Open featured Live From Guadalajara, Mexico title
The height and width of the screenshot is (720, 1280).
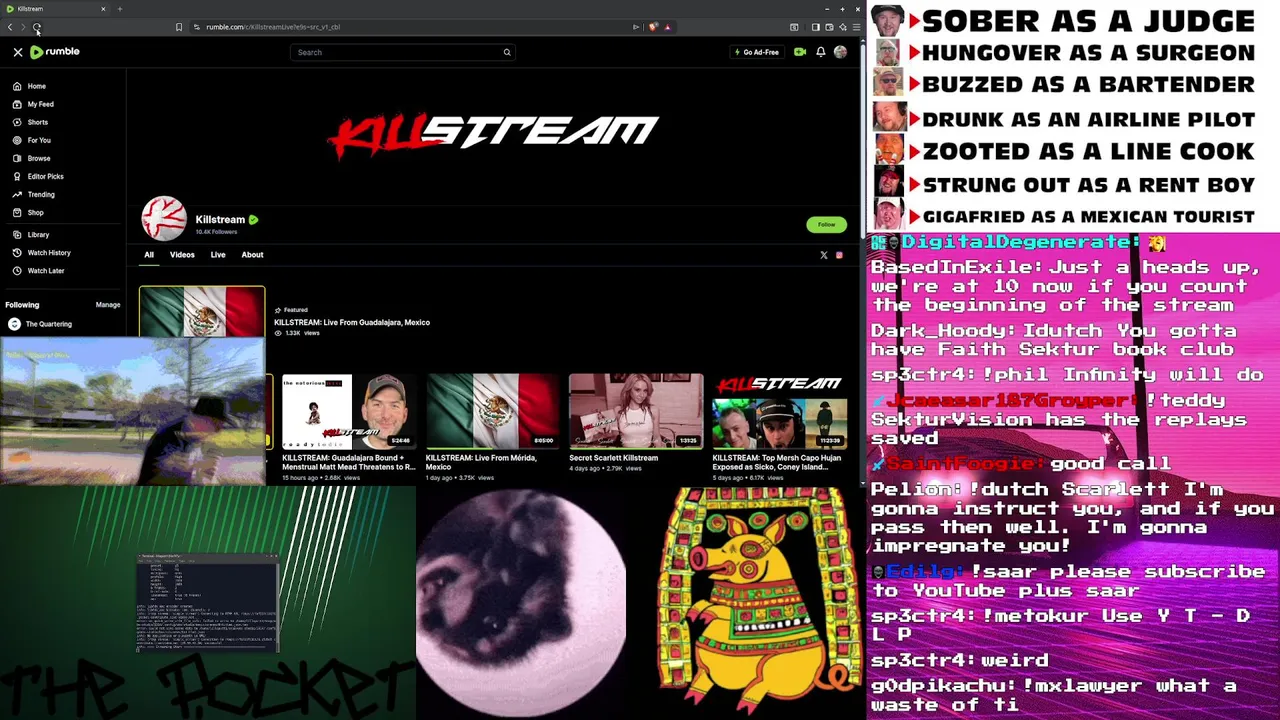point(352,322)
